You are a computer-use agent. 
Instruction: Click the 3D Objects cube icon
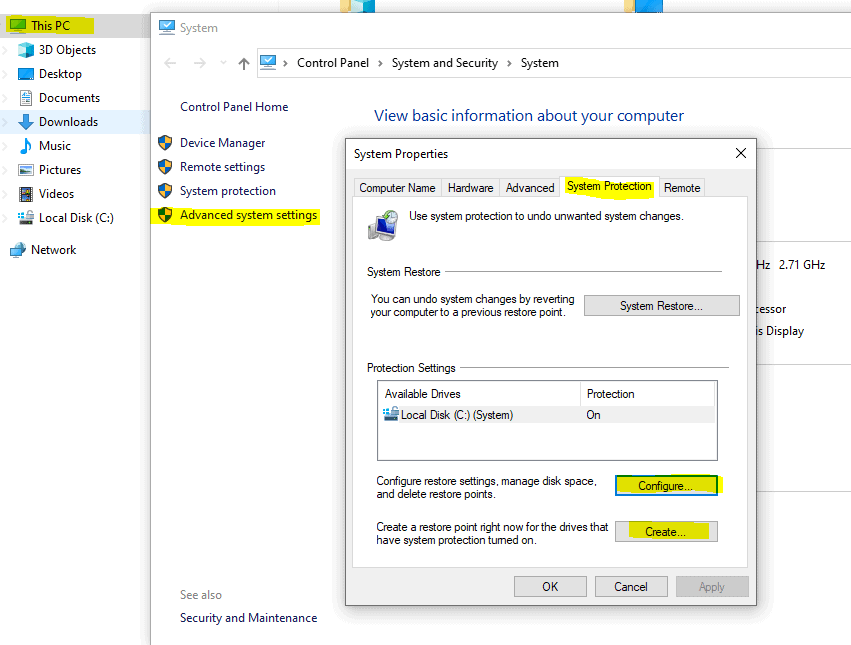26,50
